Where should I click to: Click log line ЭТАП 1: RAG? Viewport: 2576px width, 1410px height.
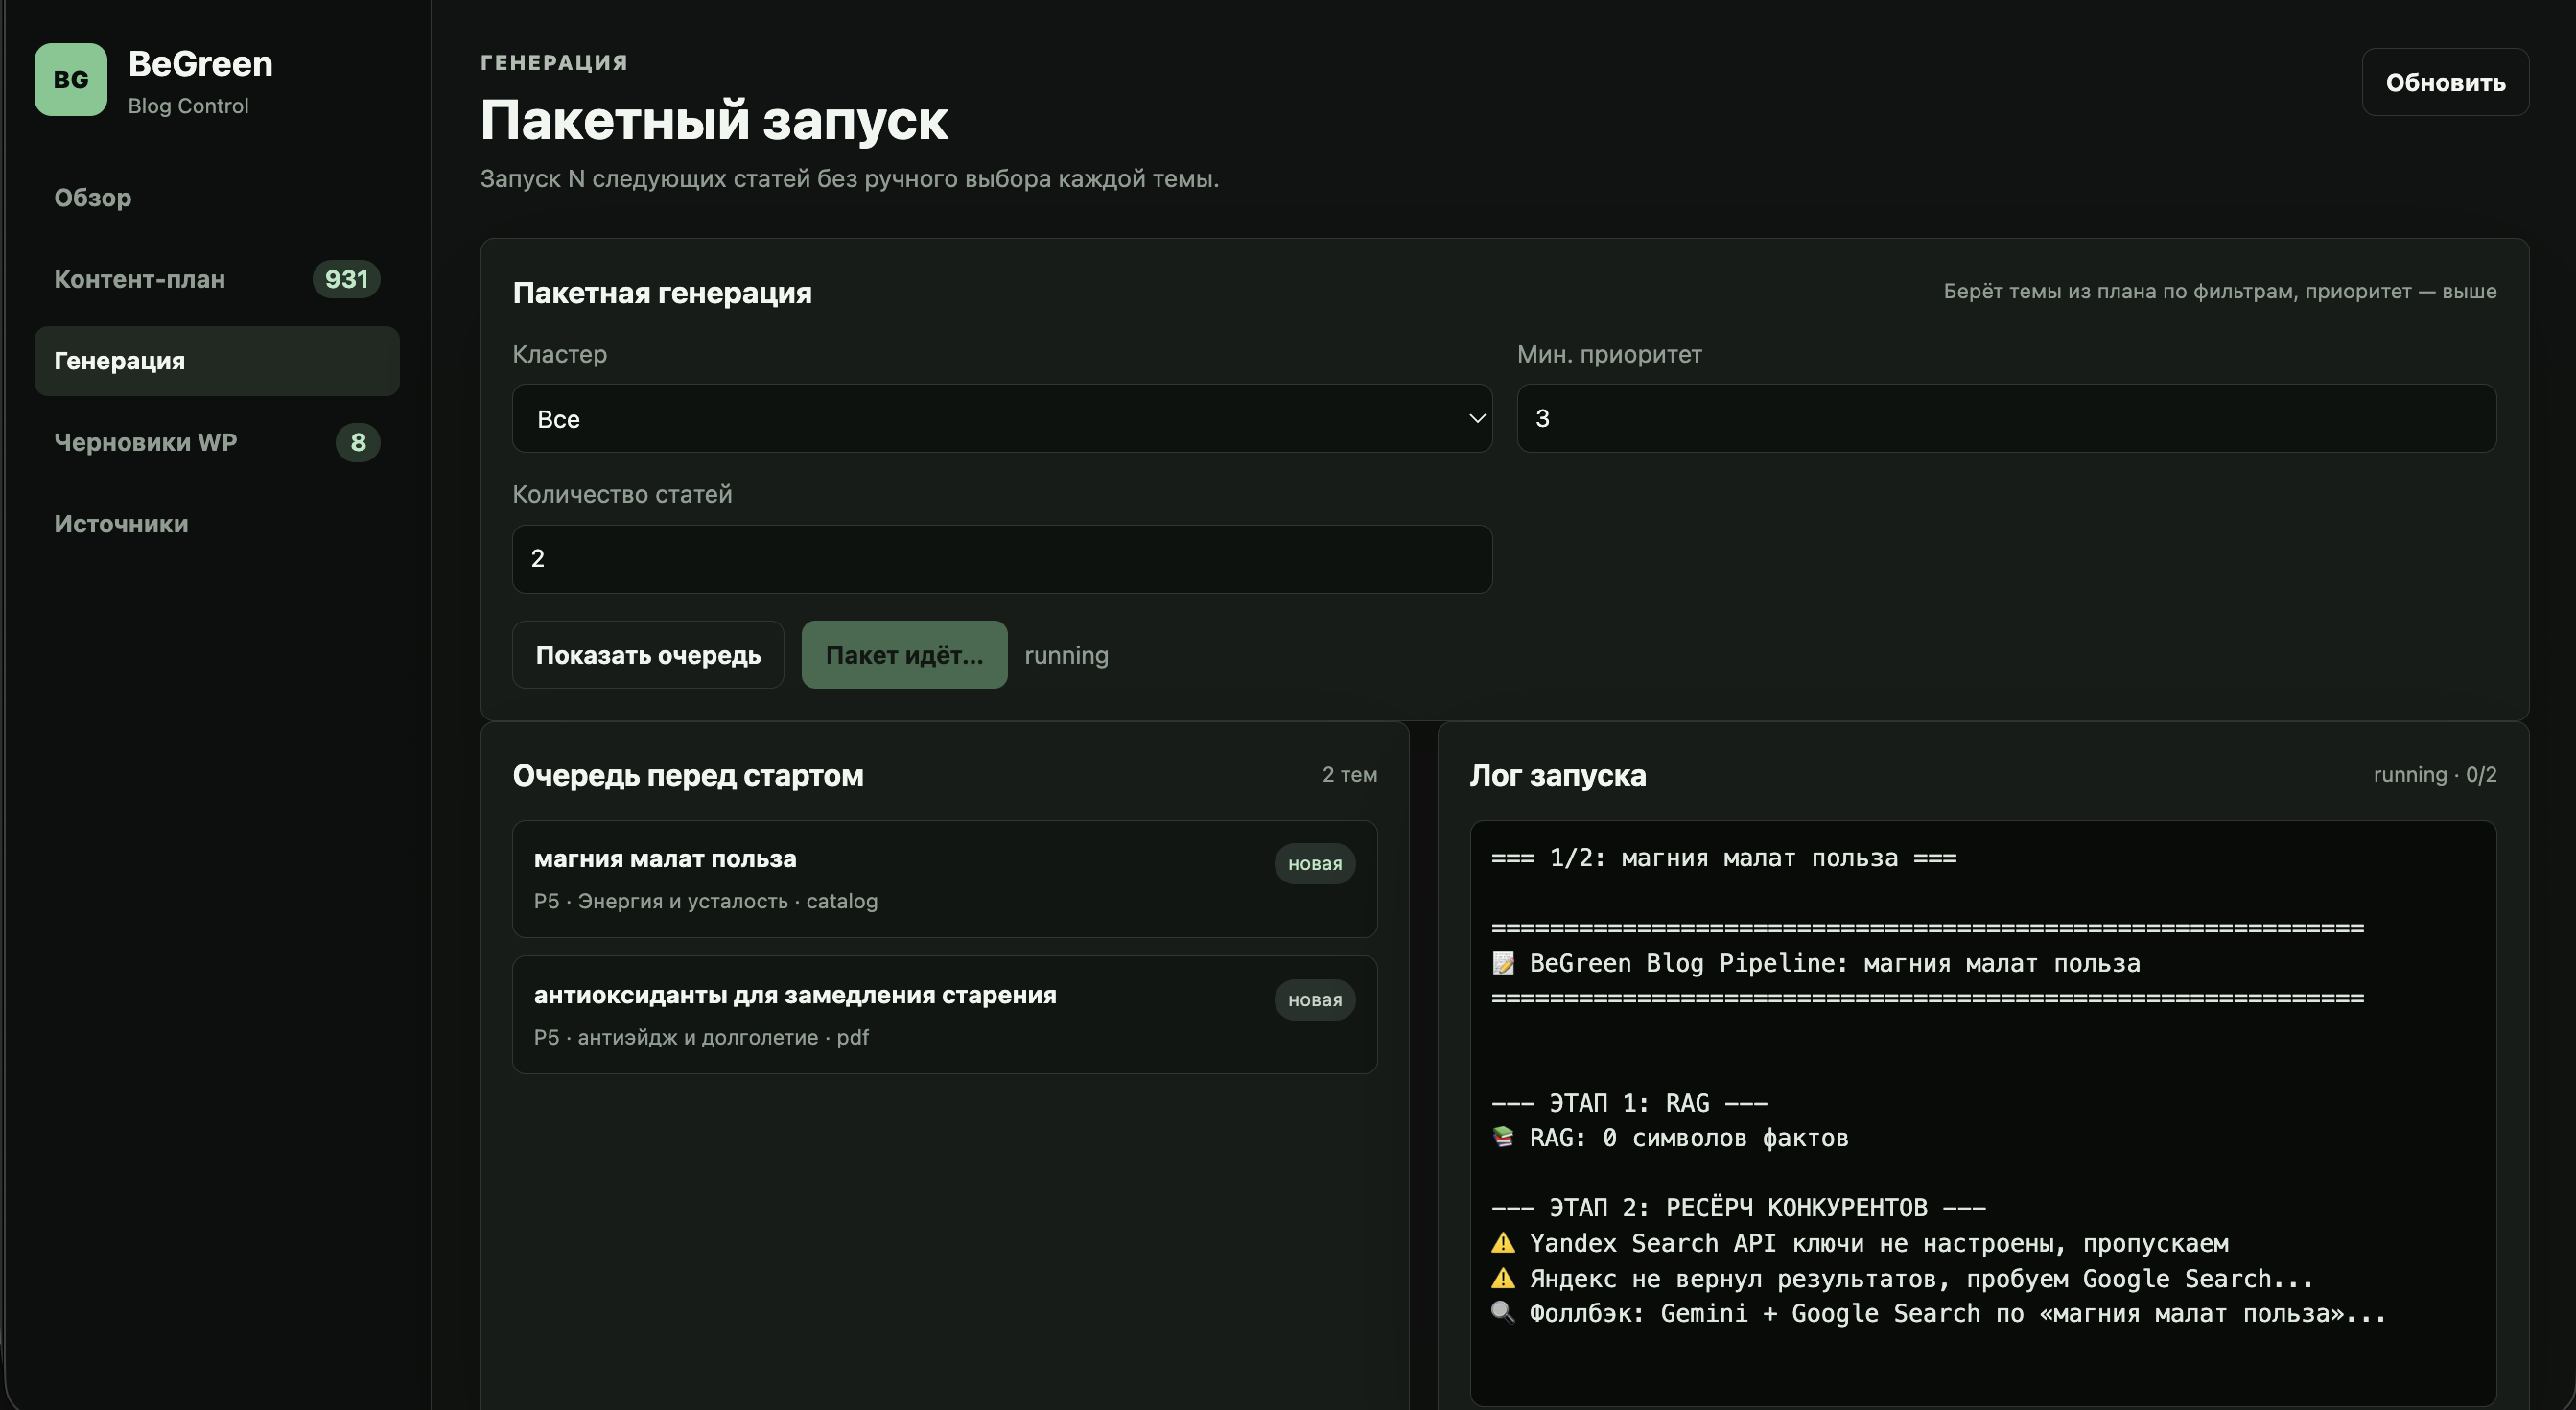click(x=1629, y=1103)
